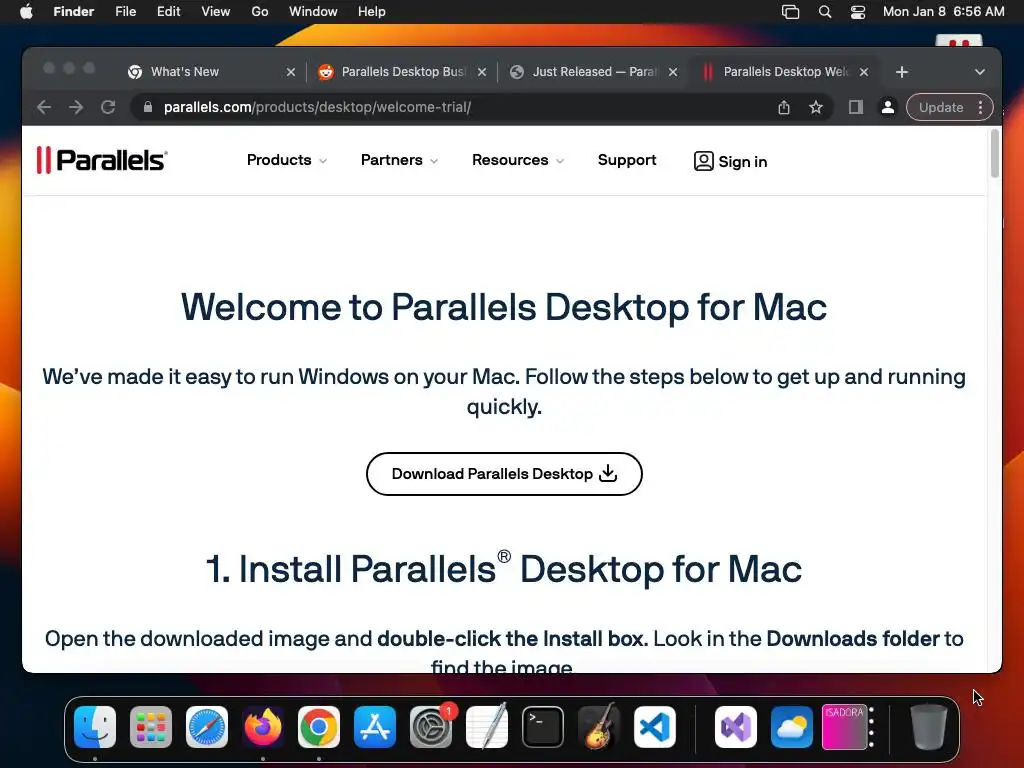Screen dimensions: 1024x768
Task: Open the Help menu
Action: (x=372, y=12)
